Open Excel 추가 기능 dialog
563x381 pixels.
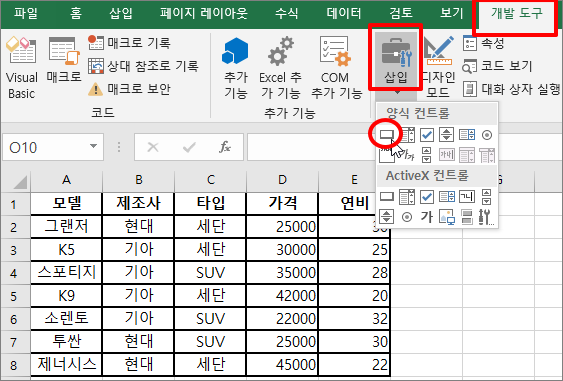[280, 68]
